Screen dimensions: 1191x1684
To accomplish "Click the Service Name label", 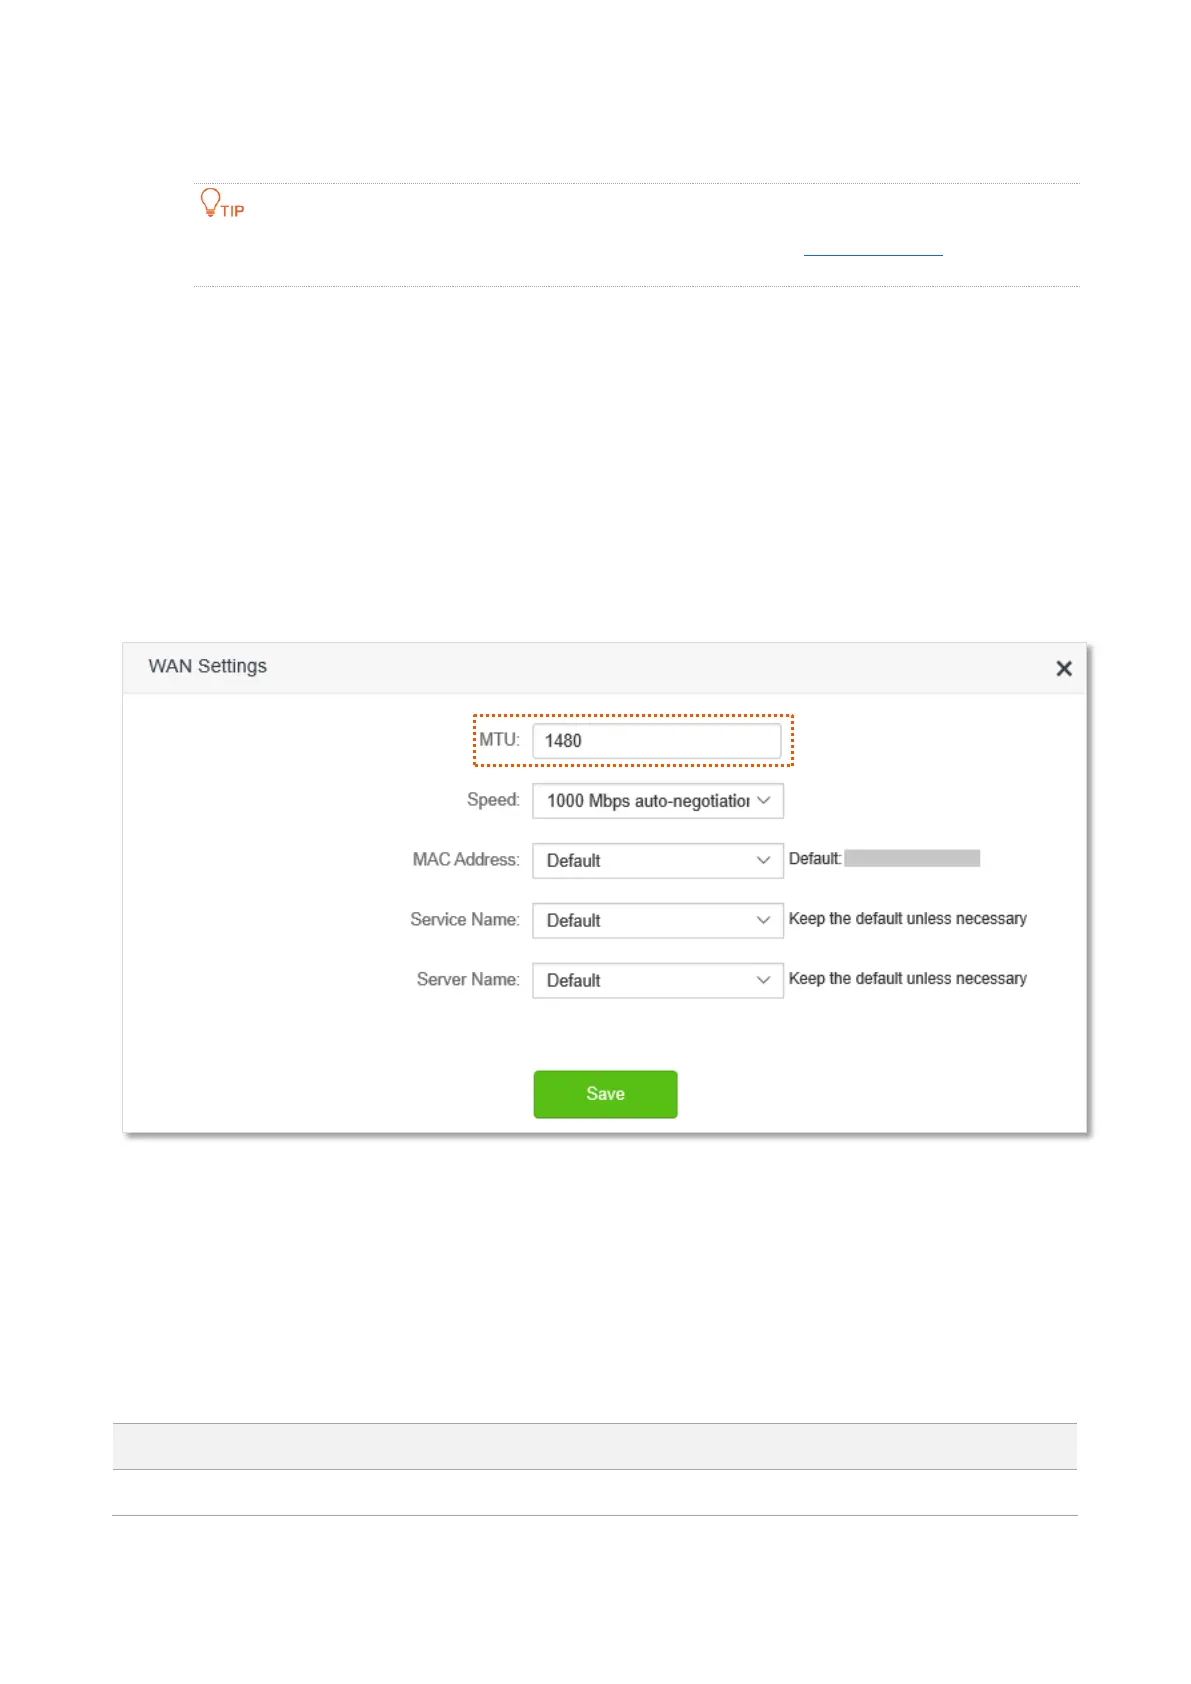I will pyautogui.click(x=465, y=920).
